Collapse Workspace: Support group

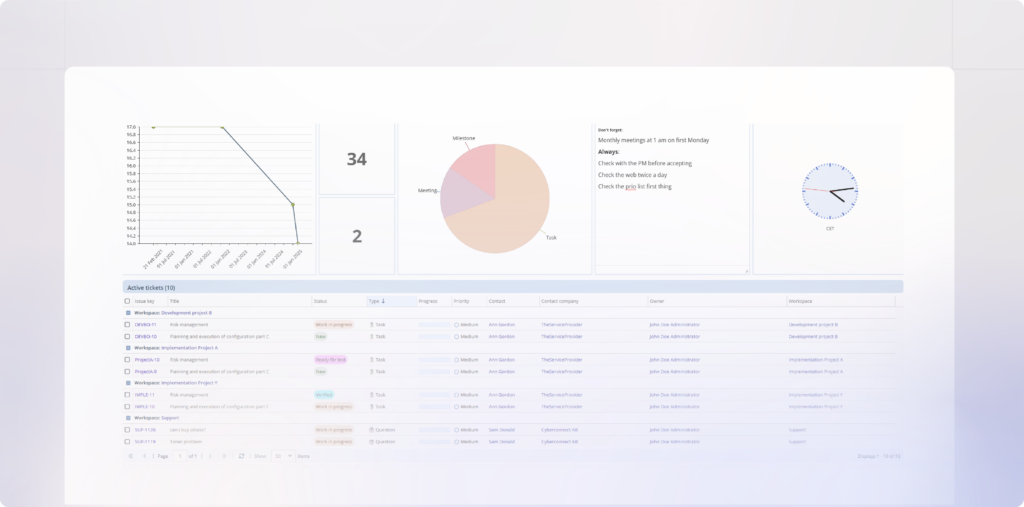click(128, 418)
